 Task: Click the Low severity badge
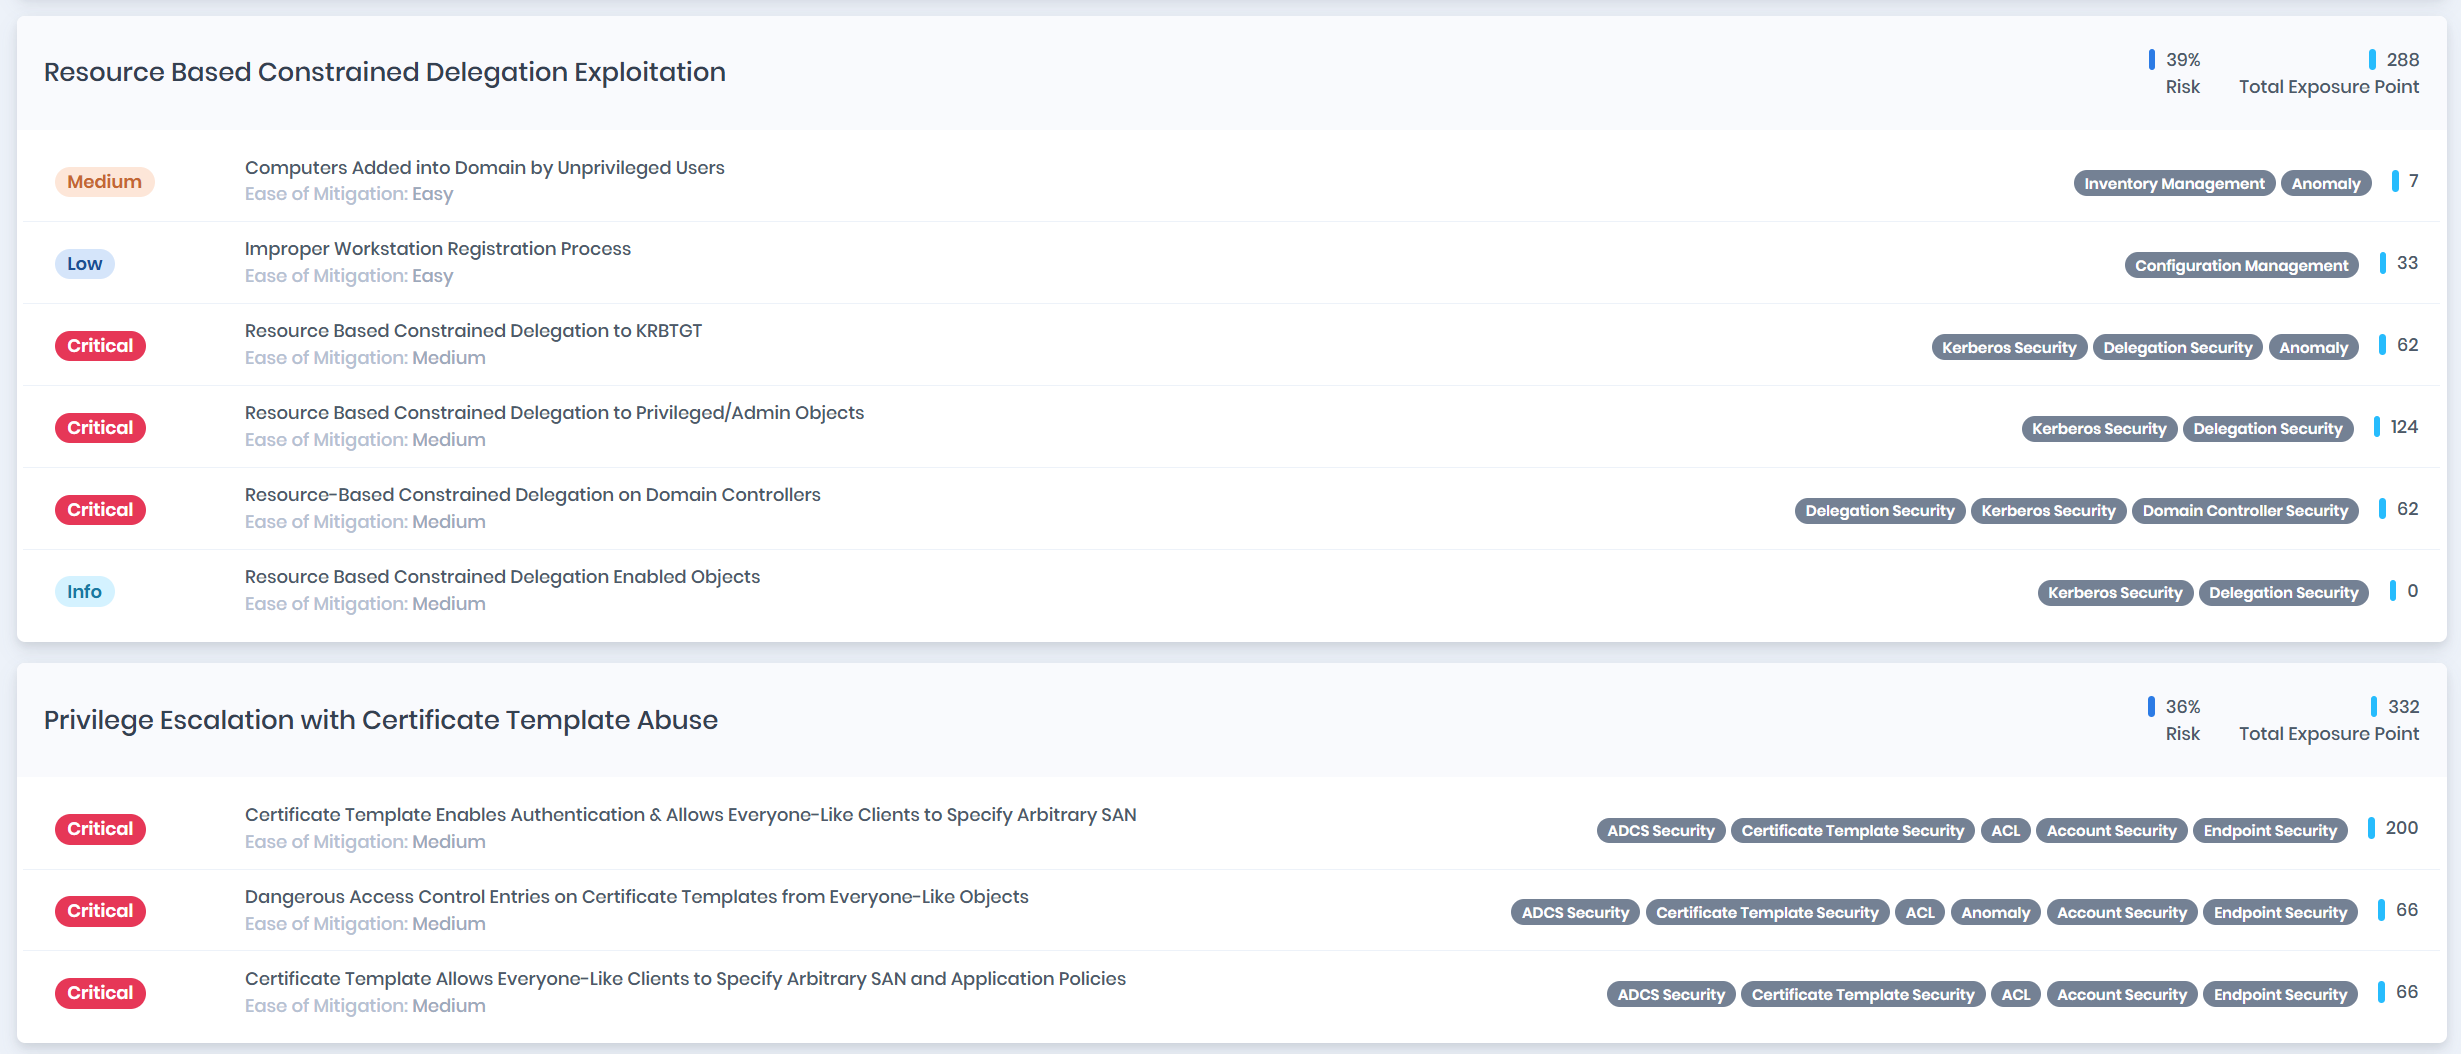tap(84, 264)
